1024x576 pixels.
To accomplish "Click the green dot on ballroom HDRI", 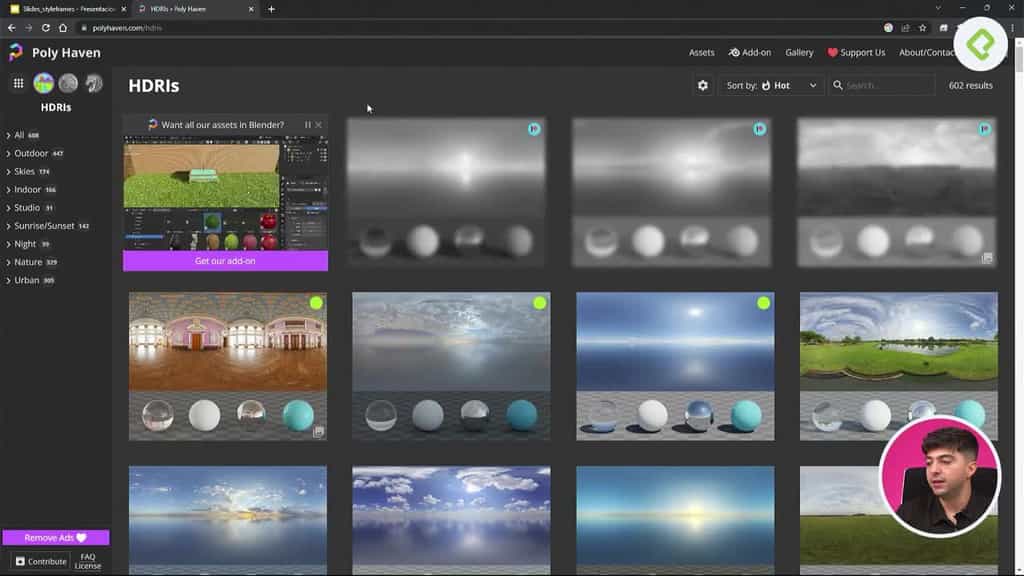I will pyautogui.click(x=316, y=303).
